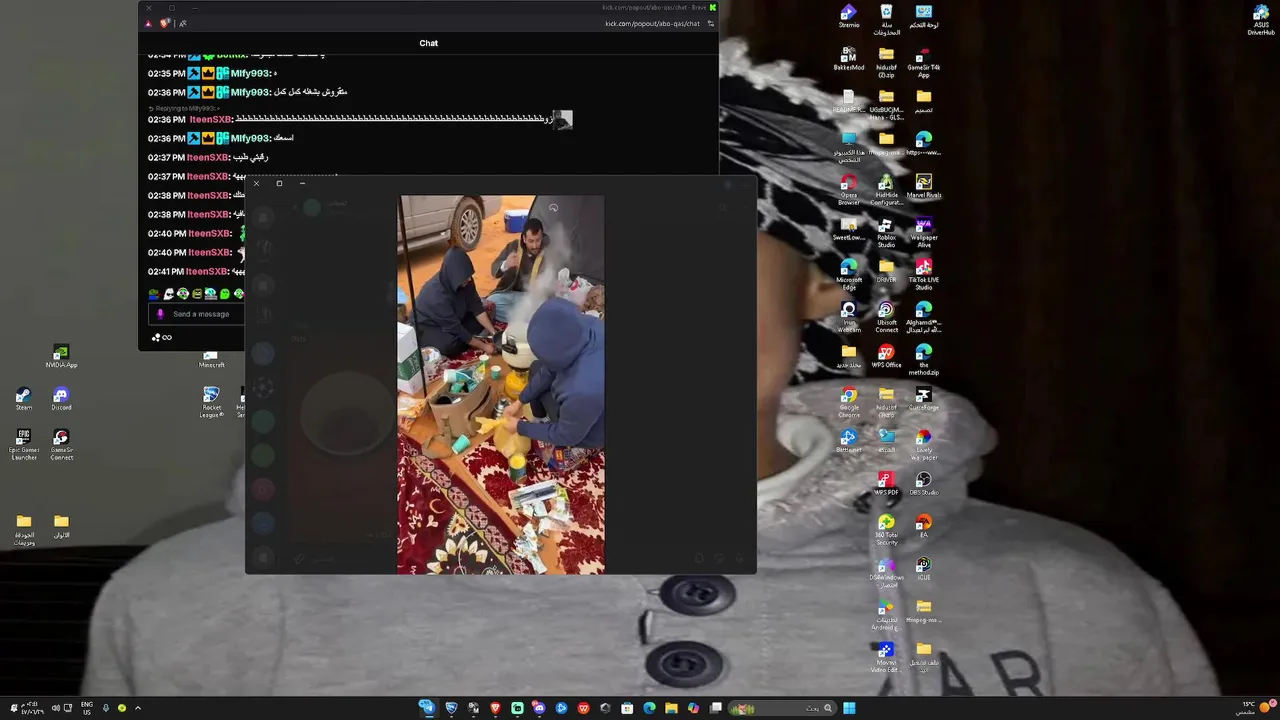Viewport: 1280px width, 720px height.
Task: Open the Lively Wallpaper shortcut
Action: click(923, 445)
